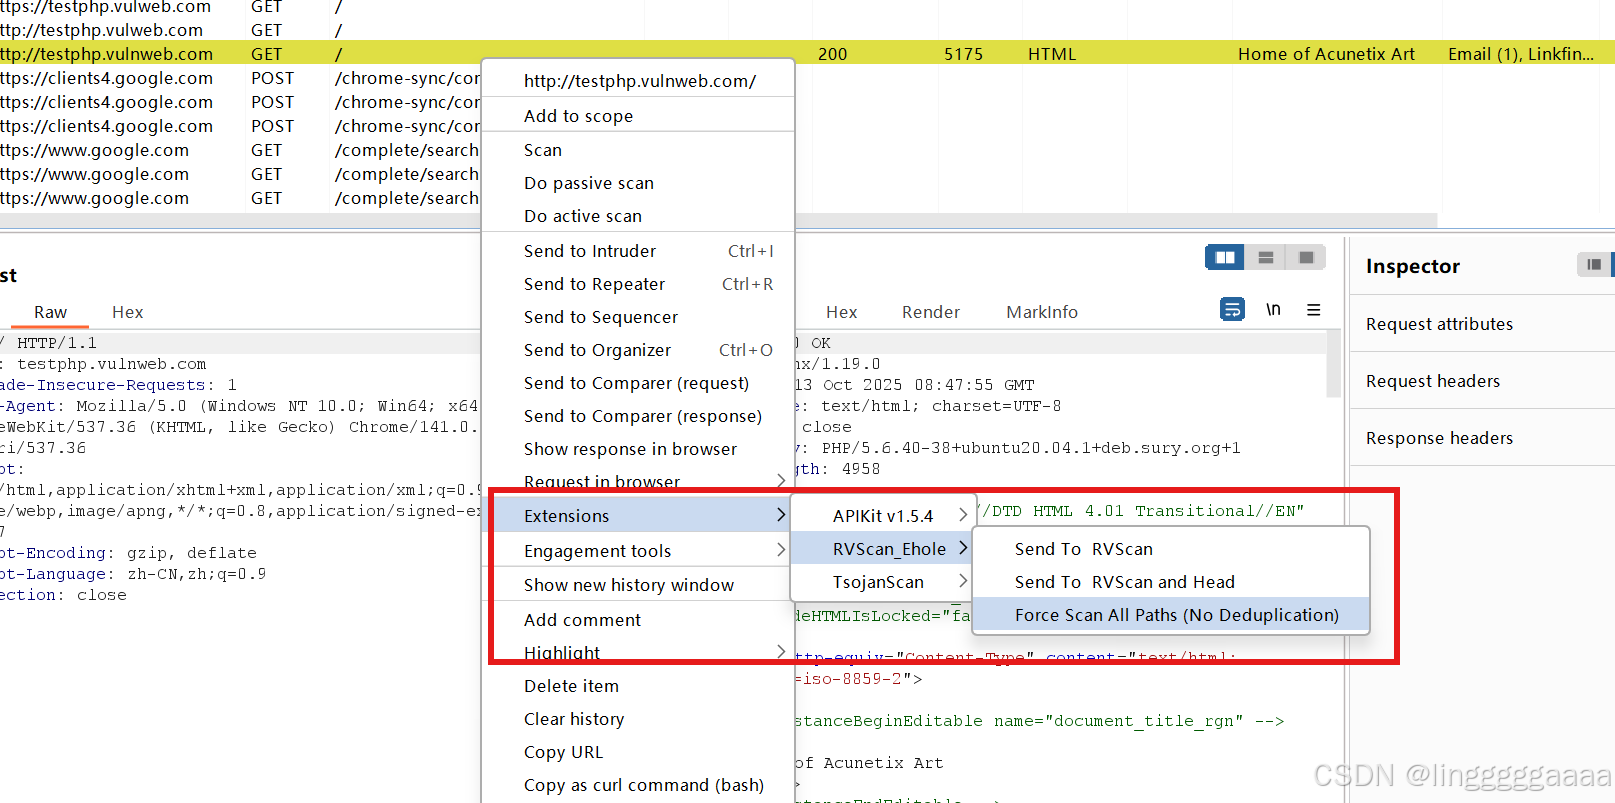Expand Engagement tools submenu arrow
This screenshot has height=803, width=1615.
tap(781, 550)
